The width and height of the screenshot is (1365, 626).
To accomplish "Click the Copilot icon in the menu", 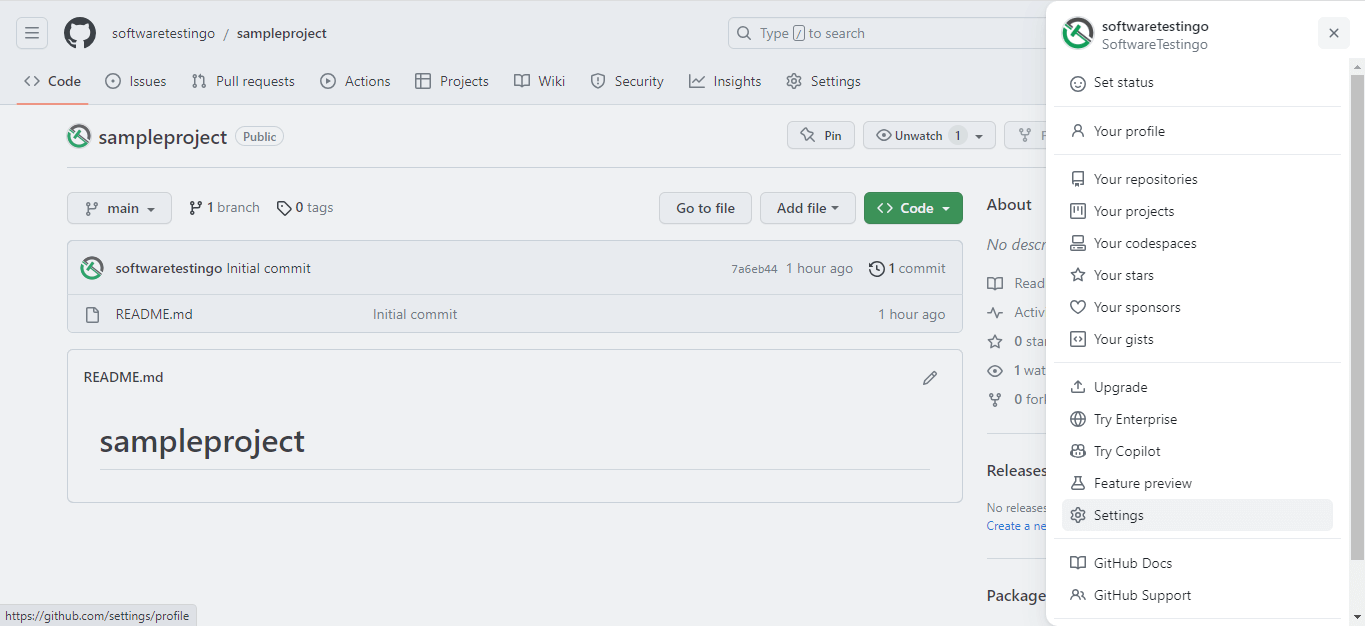I will 1078,451.
